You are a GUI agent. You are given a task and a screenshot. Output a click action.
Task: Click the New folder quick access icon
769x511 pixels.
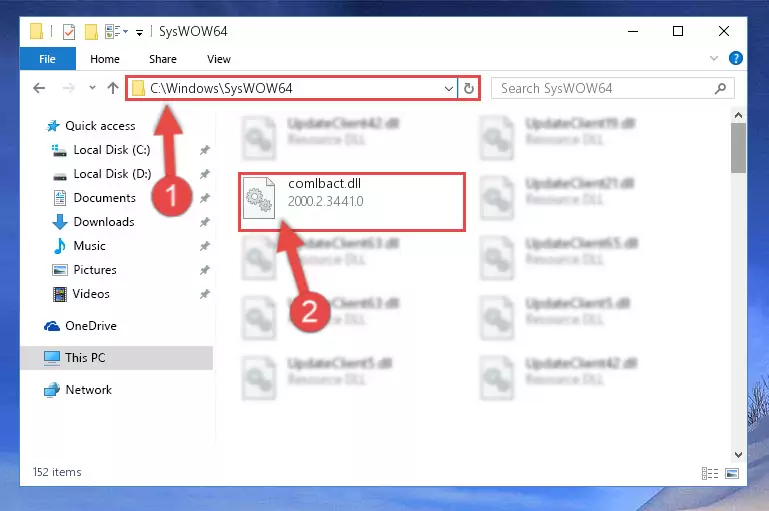click(x=91, y=32)
